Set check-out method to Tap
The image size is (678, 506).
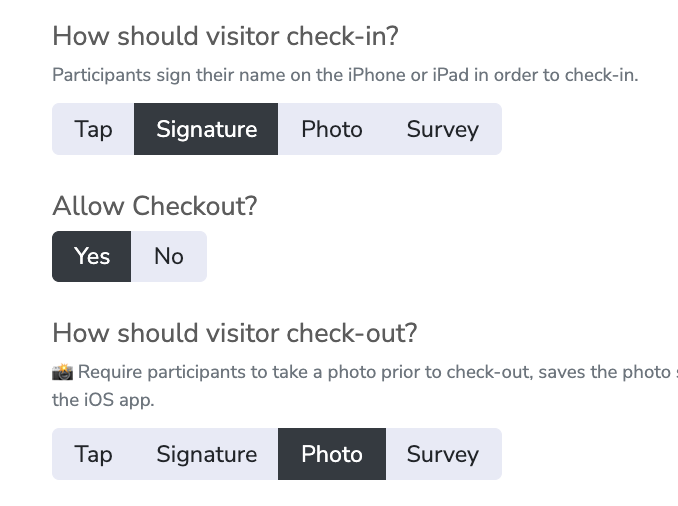point(93,454)
